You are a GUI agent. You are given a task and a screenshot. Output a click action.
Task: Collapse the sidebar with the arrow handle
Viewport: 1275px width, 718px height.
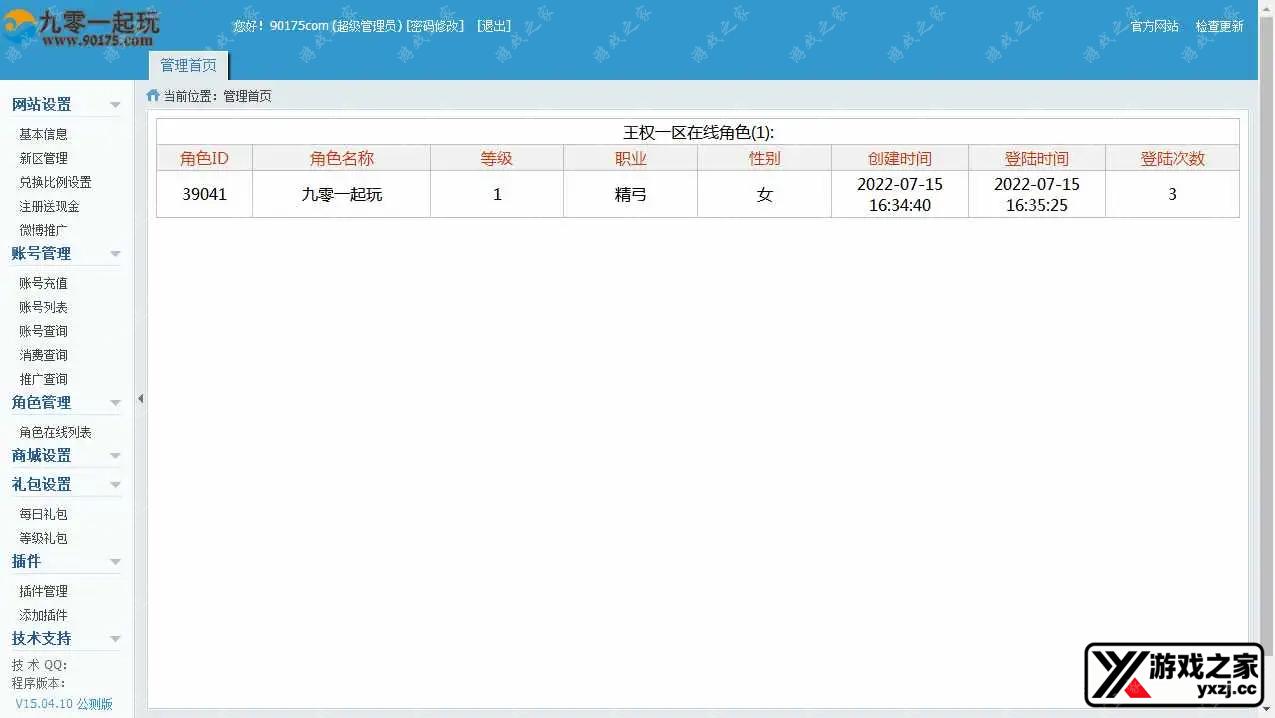[140, 399]
